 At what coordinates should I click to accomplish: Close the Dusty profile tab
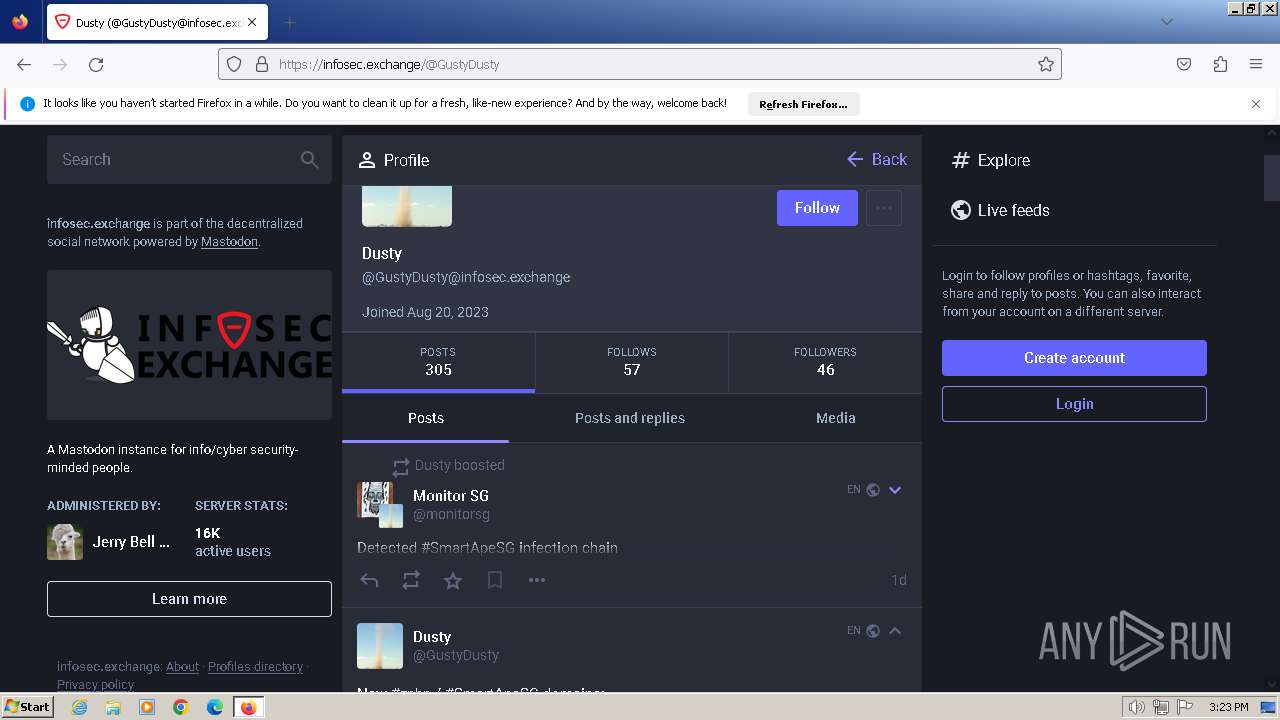[x=252, y=22]
